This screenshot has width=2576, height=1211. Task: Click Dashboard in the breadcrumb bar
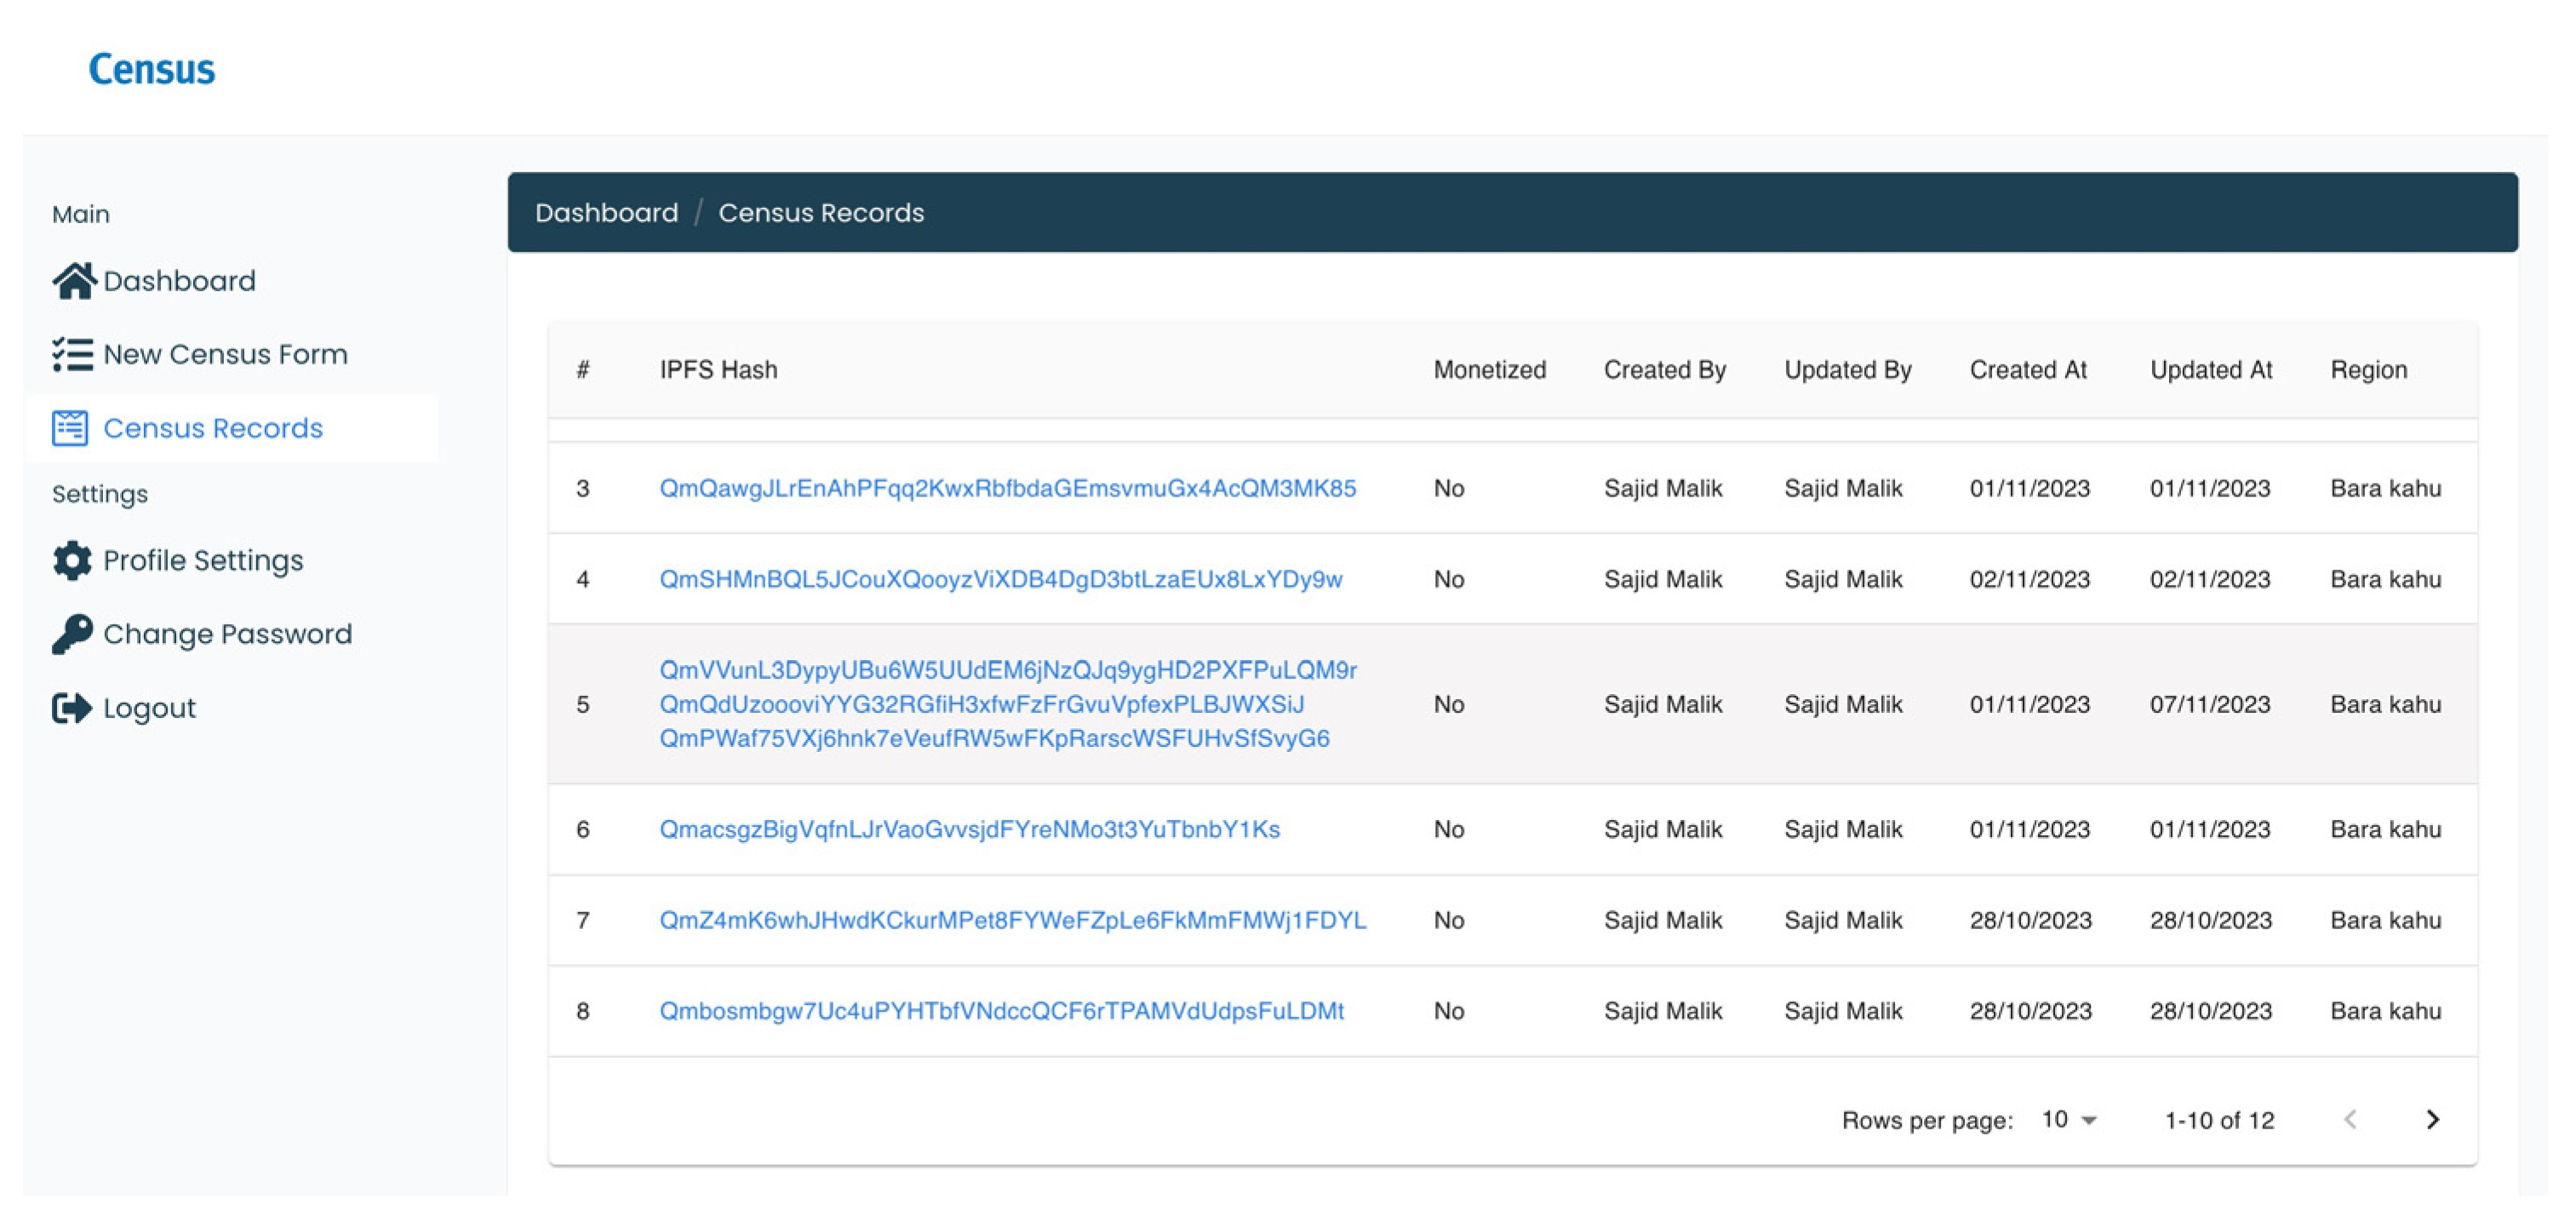(606, 213)
